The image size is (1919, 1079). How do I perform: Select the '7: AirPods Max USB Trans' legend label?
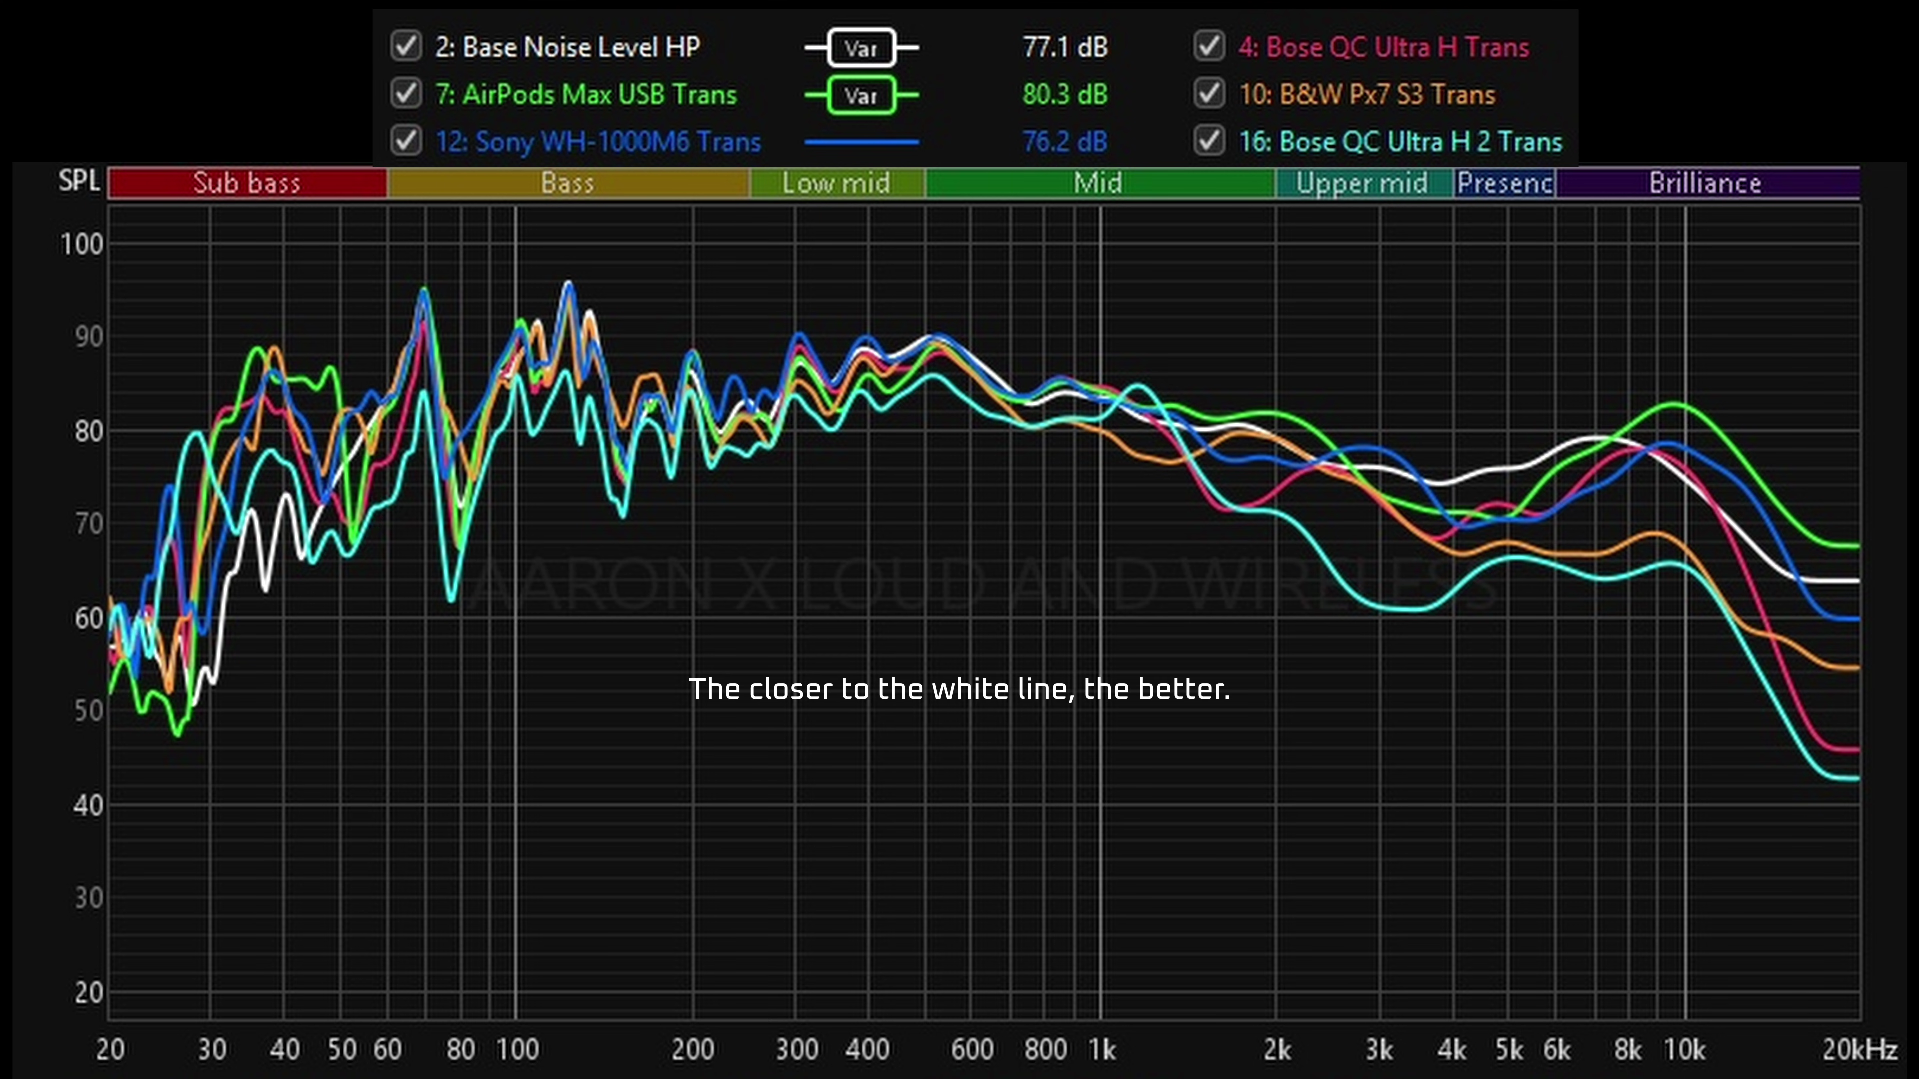586,94
